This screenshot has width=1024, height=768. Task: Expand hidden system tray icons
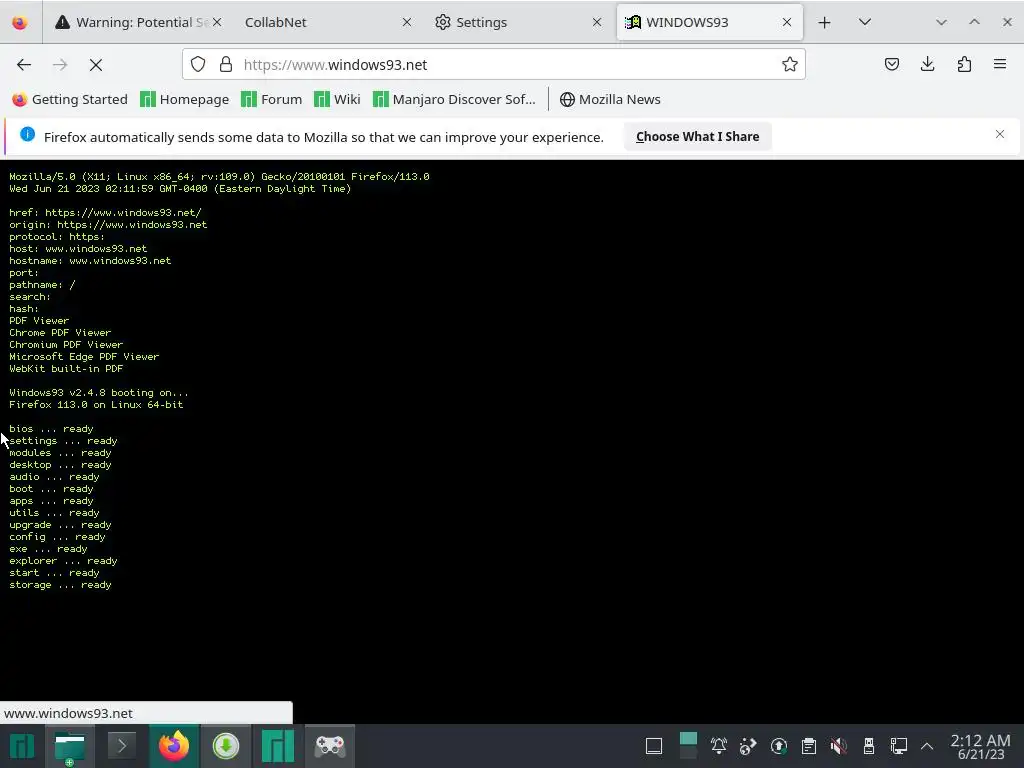click(927, 746)
